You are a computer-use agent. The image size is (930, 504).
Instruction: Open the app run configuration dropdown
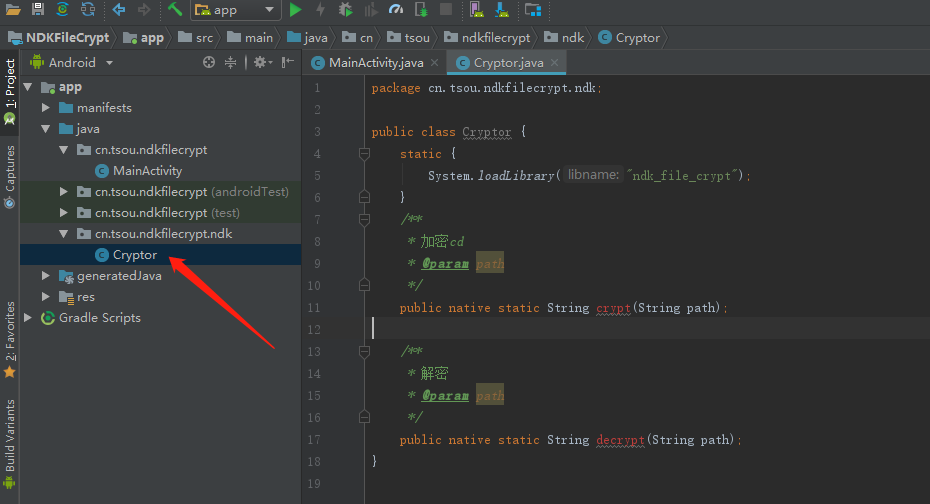pos(235,9)
